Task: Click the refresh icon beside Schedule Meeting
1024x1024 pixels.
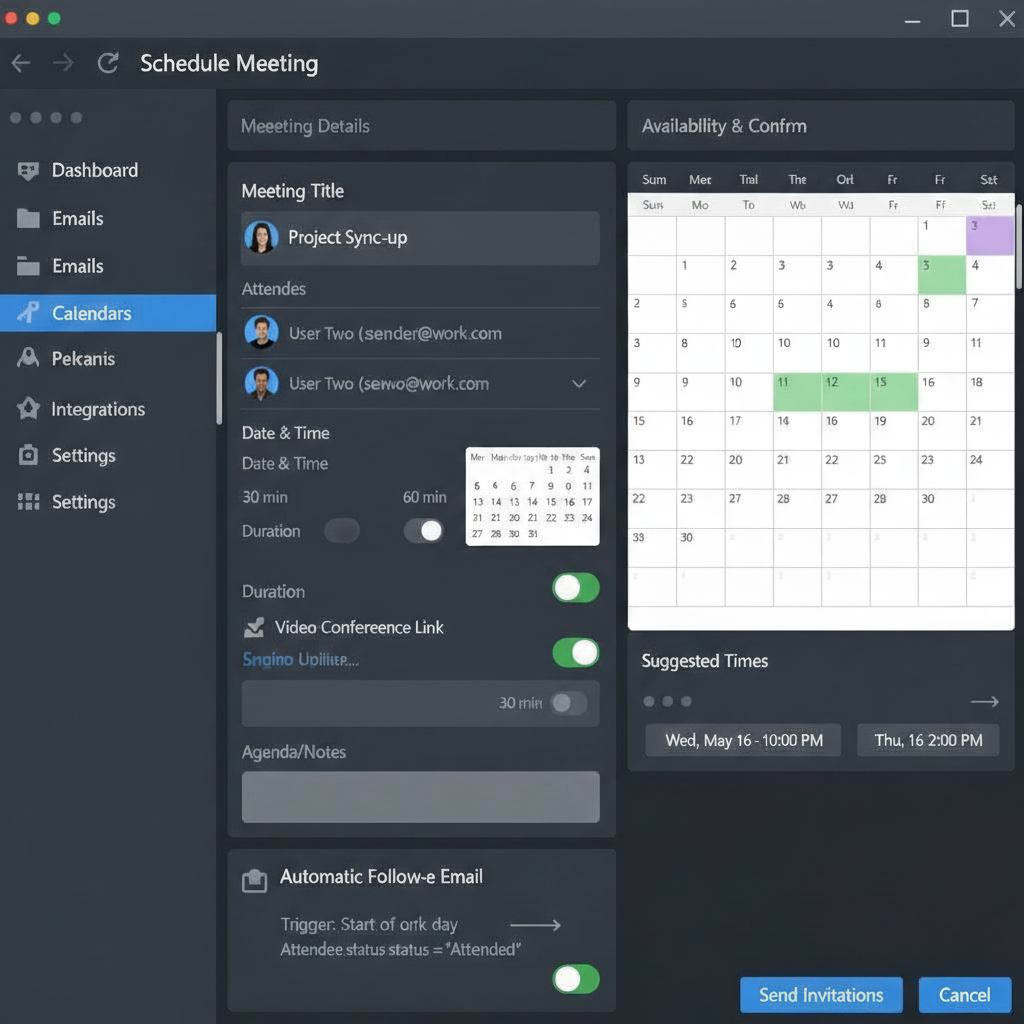Action: (108, 64)
